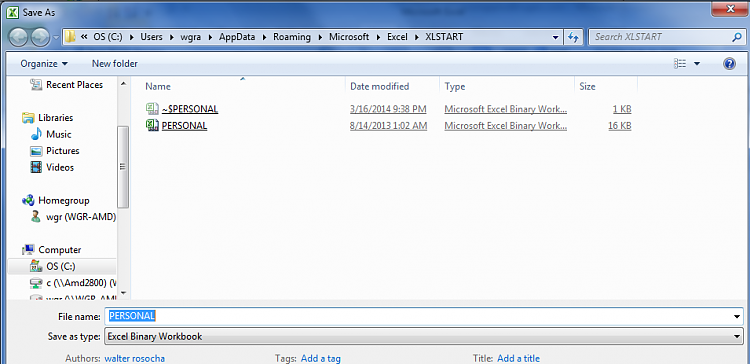Click the PERSONAL Excel file icon
This screenshot has width=750, height=364.
click(153, 126)
